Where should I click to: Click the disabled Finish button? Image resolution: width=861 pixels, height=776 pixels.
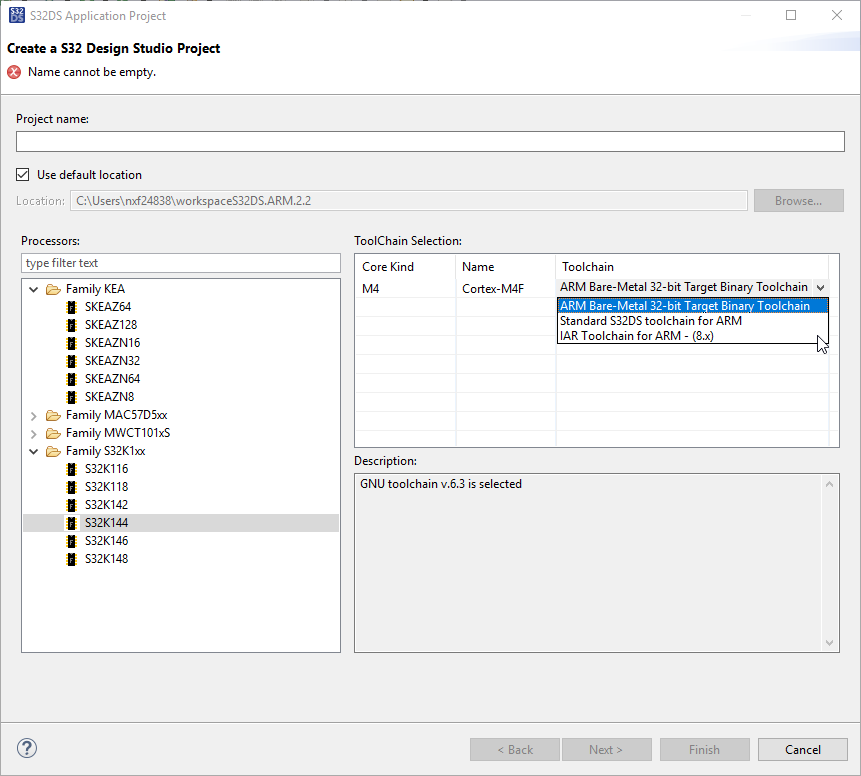(705, 750)
